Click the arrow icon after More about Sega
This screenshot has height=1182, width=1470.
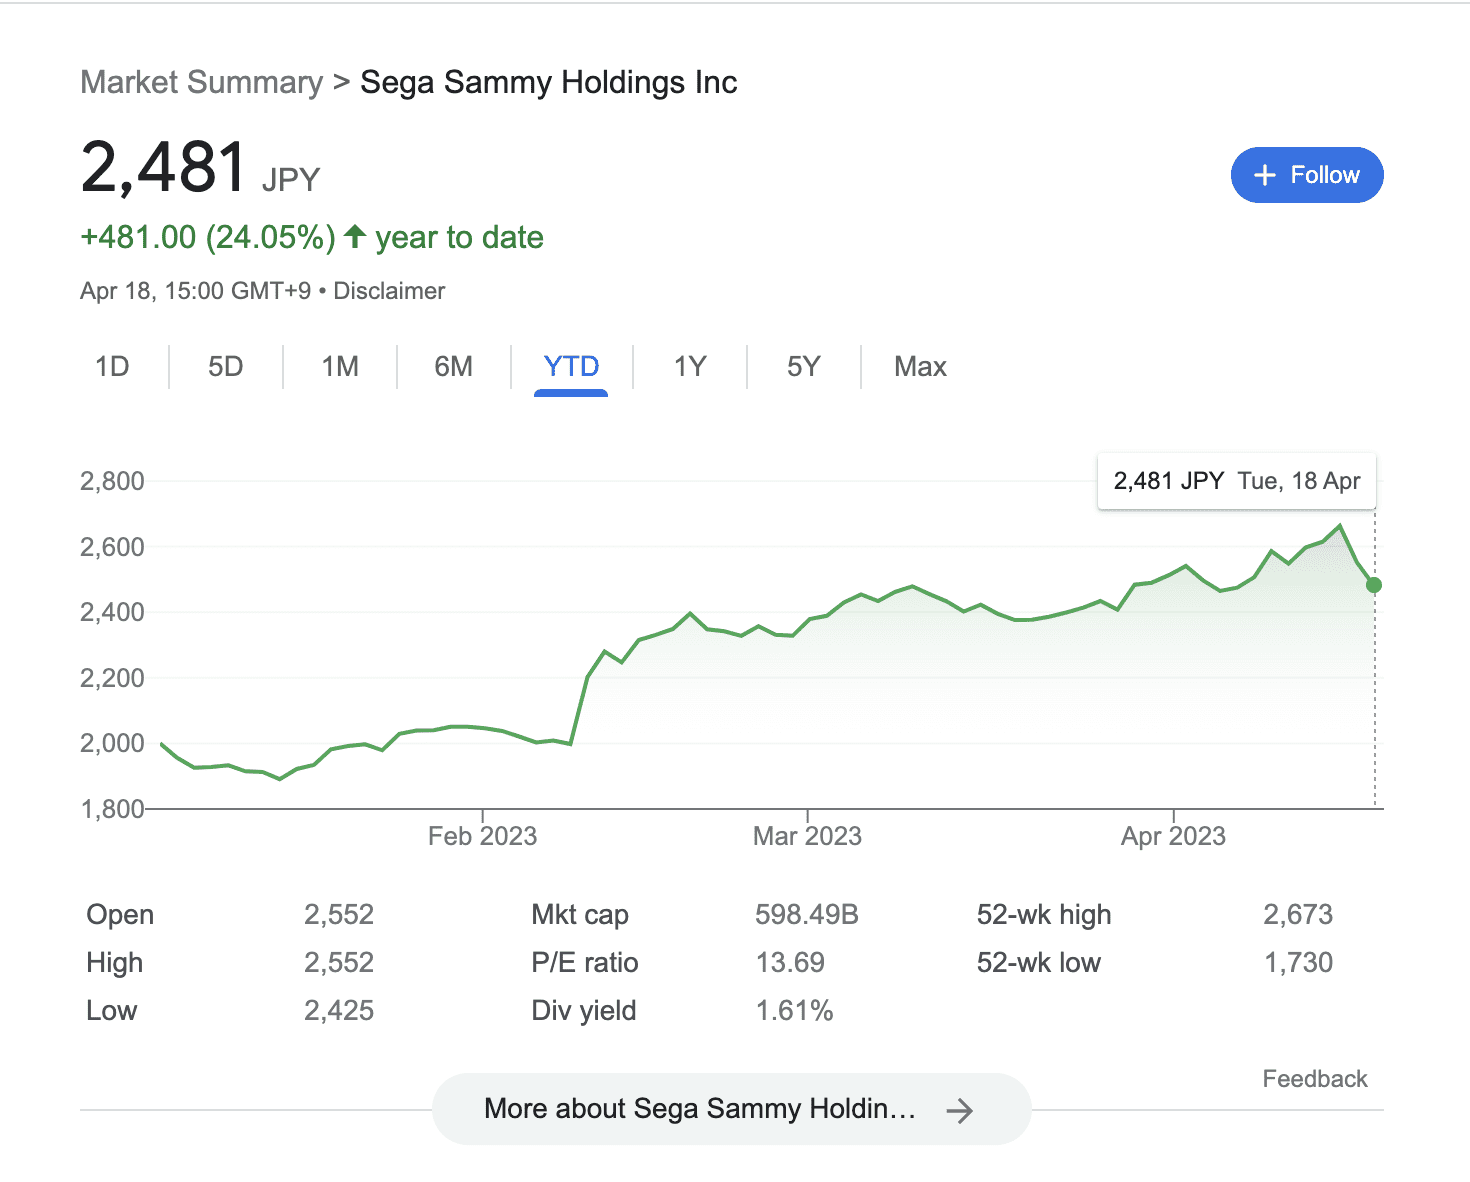point(960,1110)
